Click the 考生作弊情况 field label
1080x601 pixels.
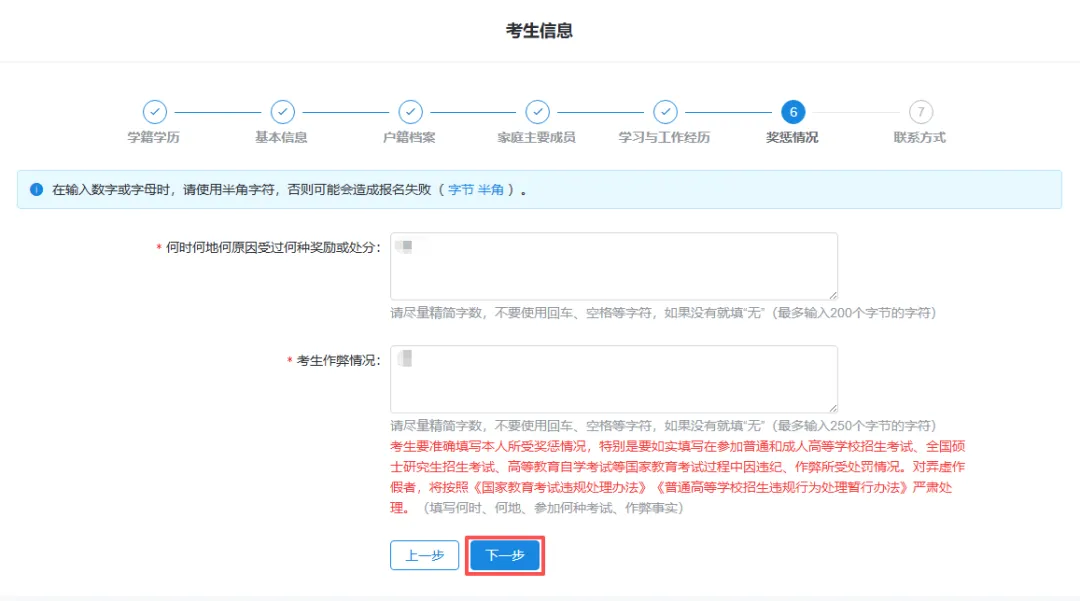338,361
